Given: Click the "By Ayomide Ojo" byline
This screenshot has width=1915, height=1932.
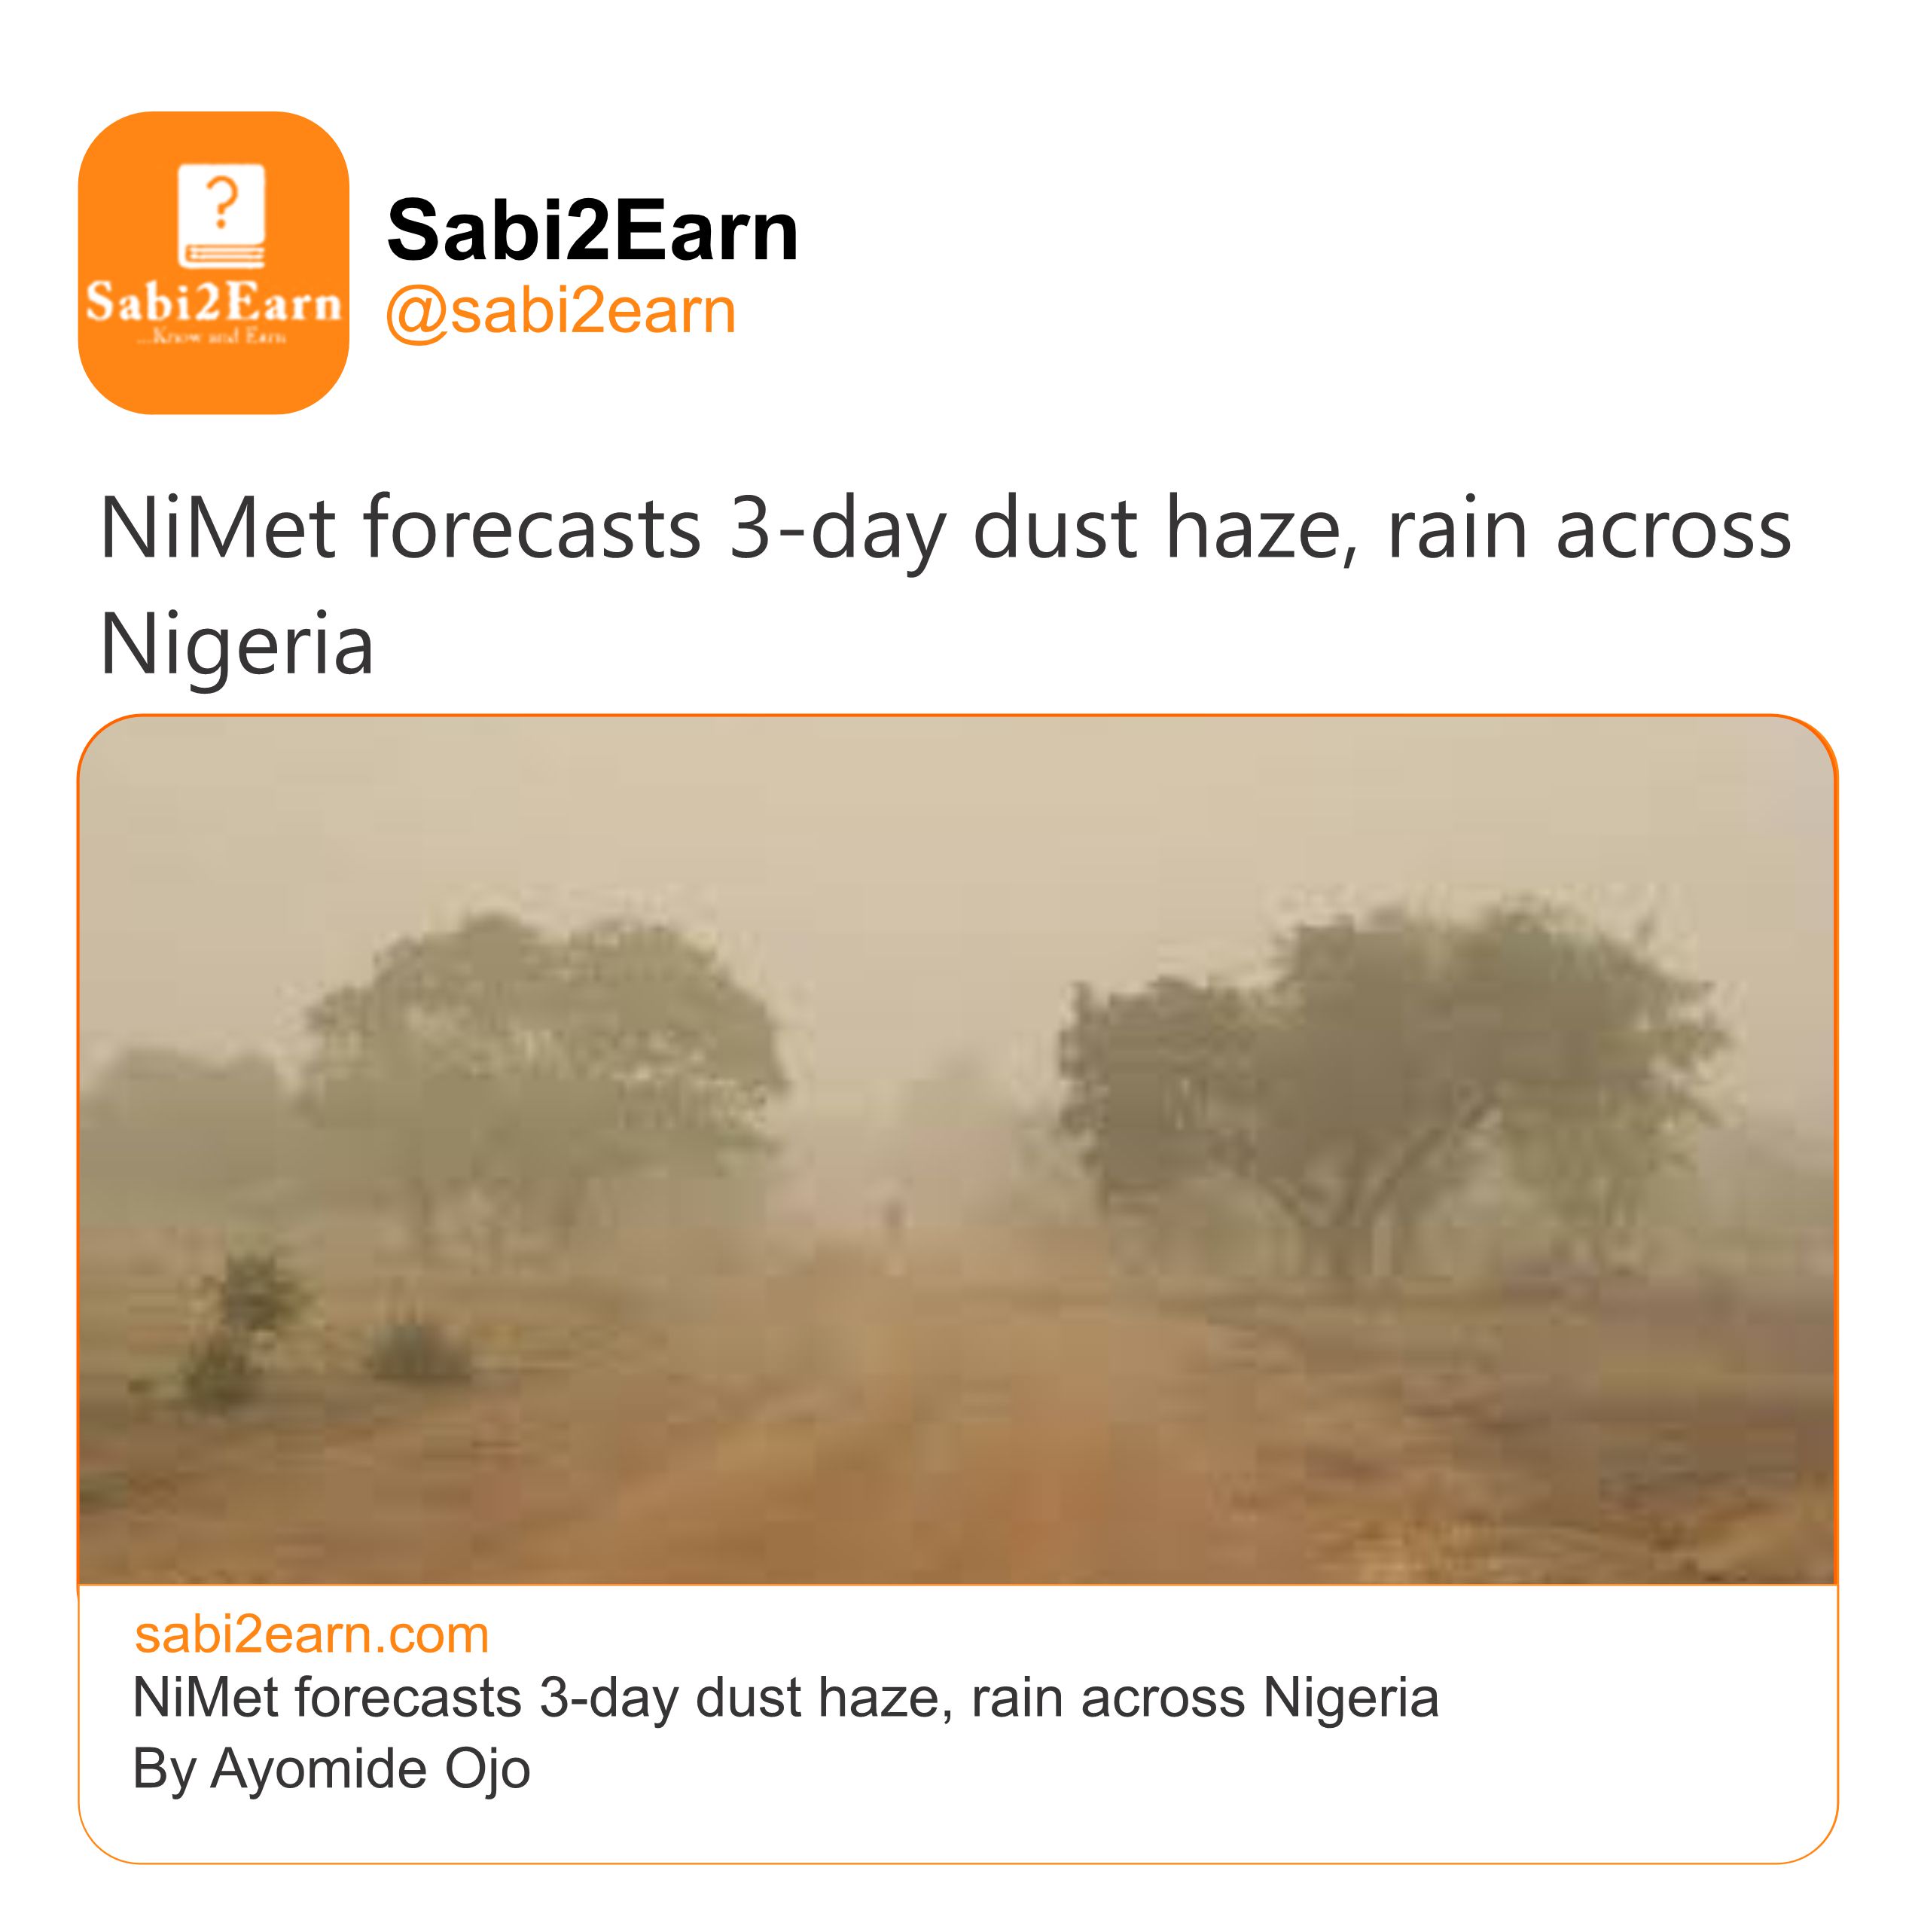Looking at the screenshot, I should [331, 1768].
